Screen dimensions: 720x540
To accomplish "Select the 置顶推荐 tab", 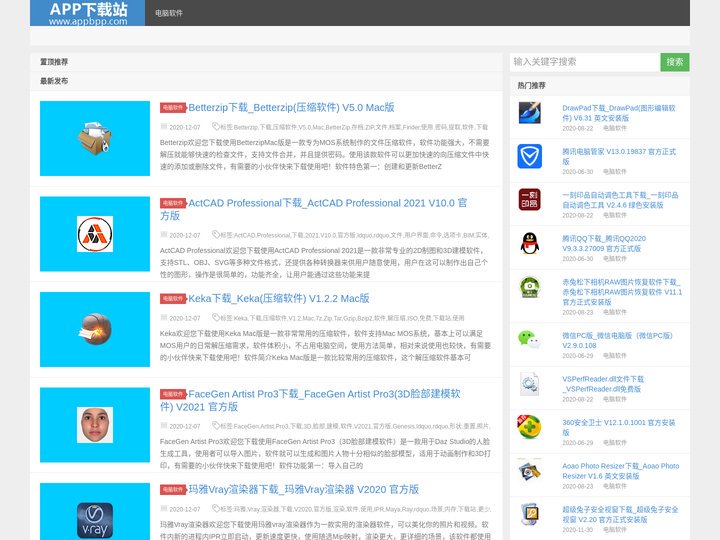I will point(54,62).
